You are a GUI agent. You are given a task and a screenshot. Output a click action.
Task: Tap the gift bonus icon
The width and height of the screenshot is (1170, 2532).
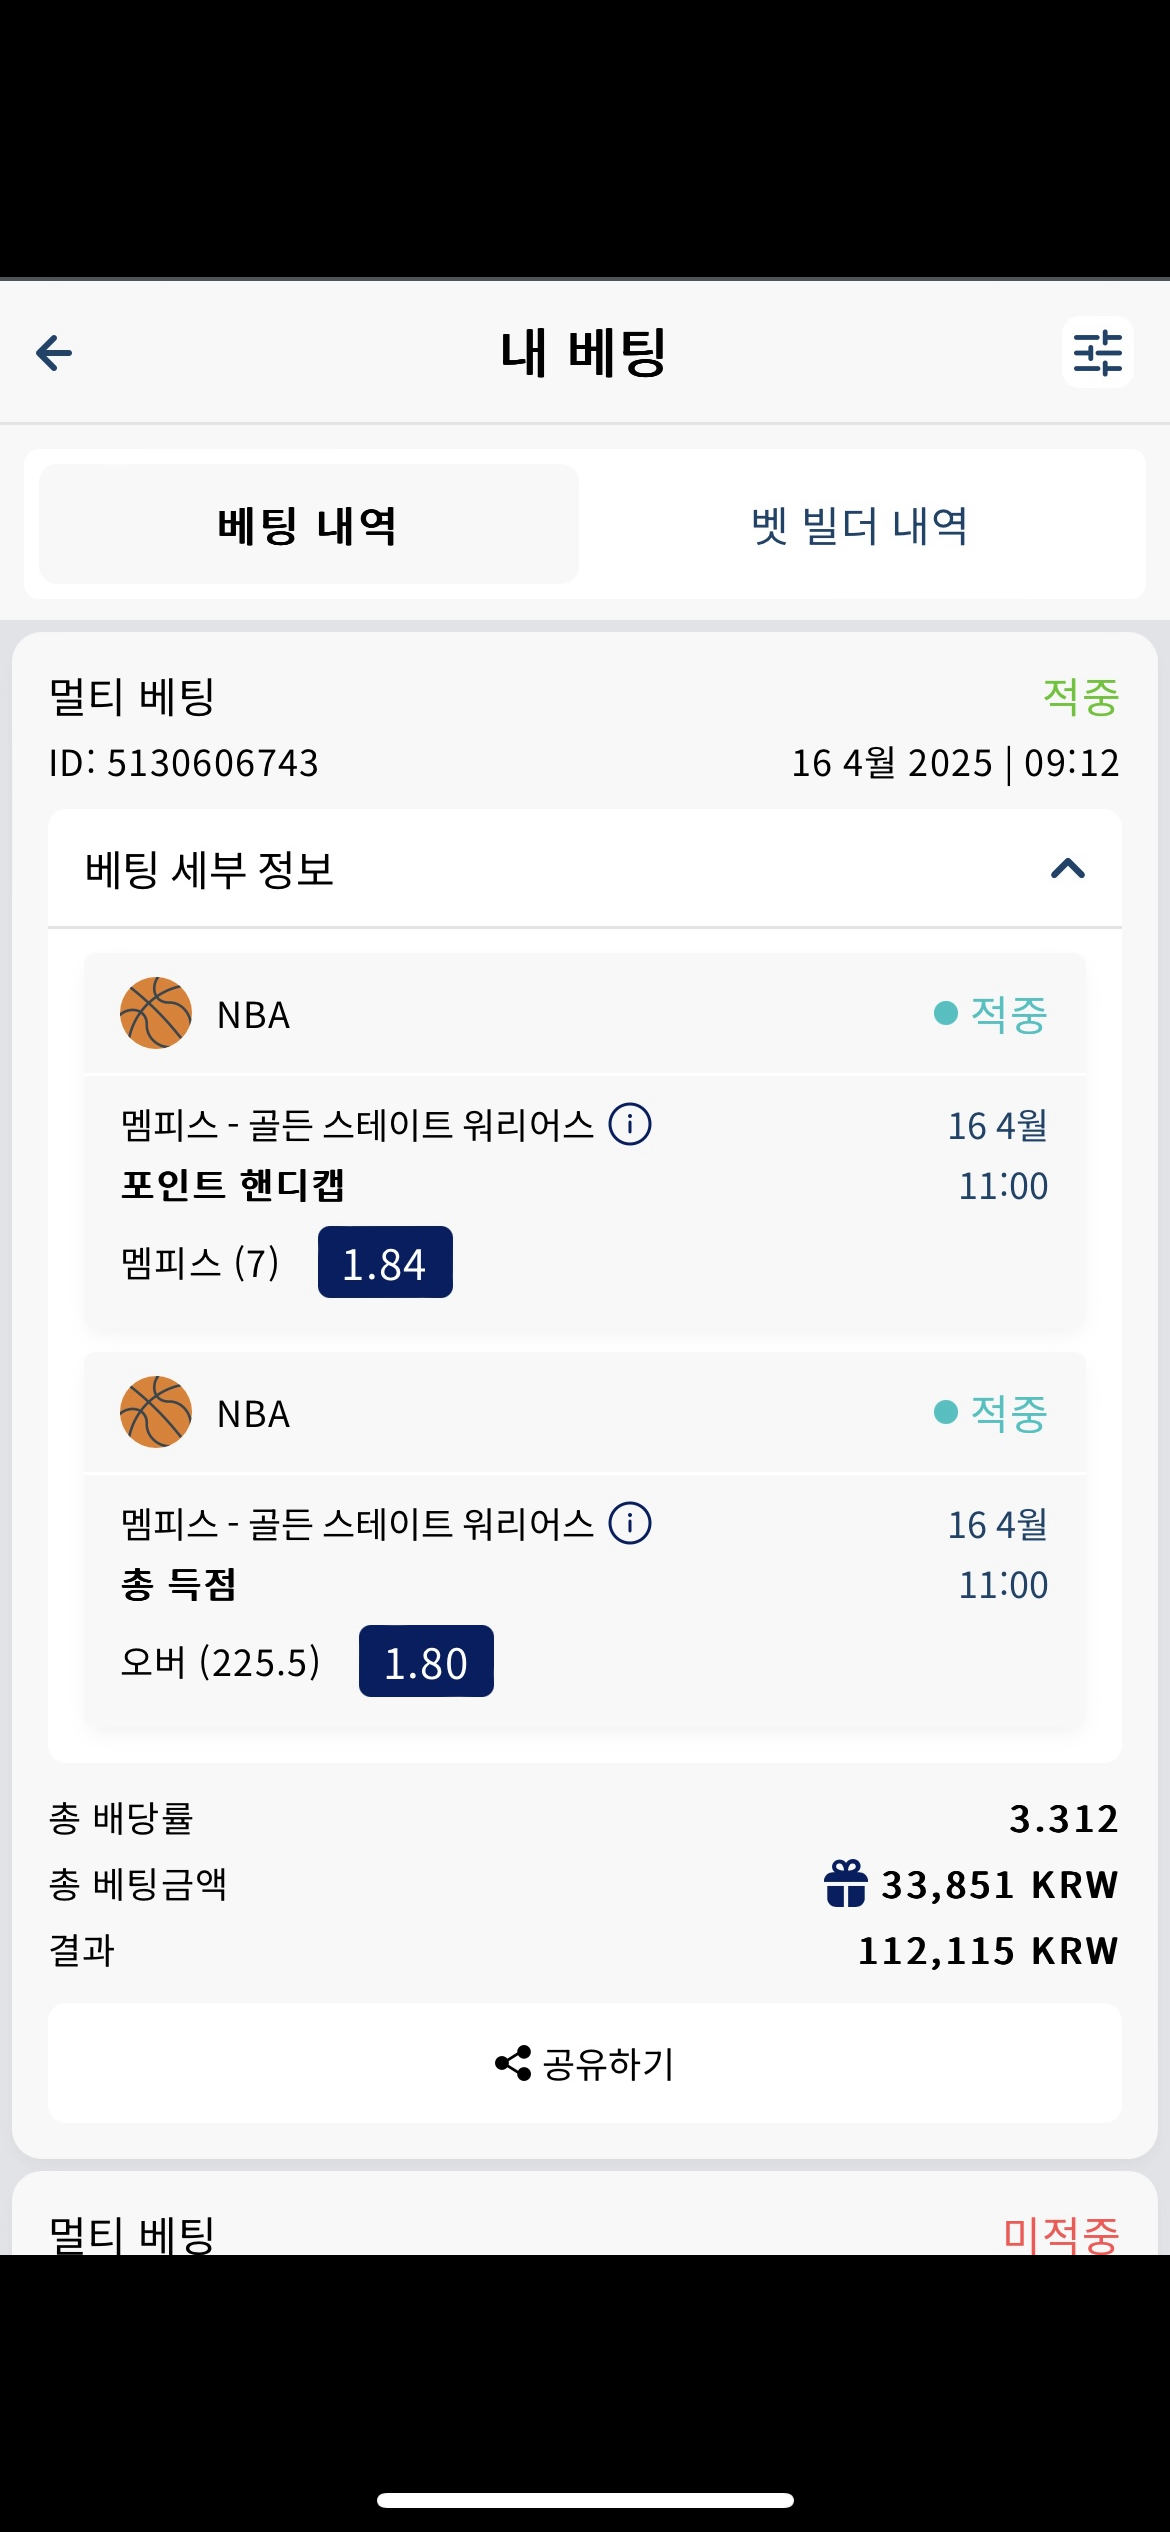click(845, 1884)
